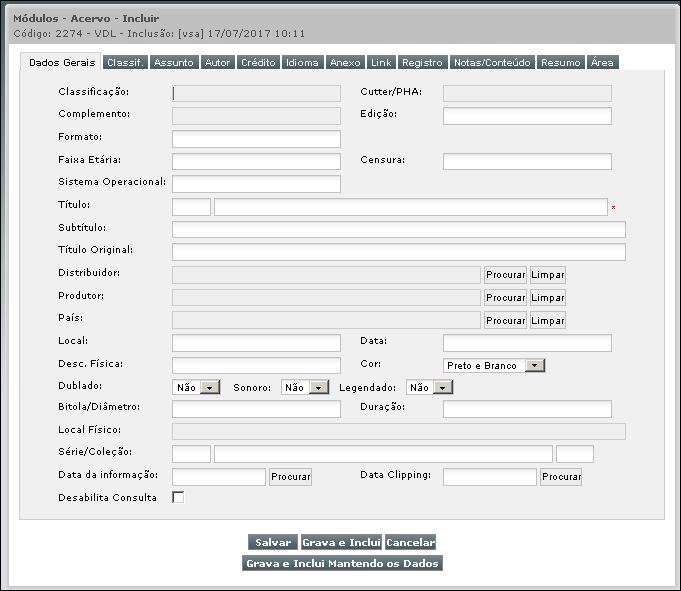Tick the Desabilita Consulta checkbox
Image resolution: width=681 pixels, height=591 pixels.
[x=178, y=497]
